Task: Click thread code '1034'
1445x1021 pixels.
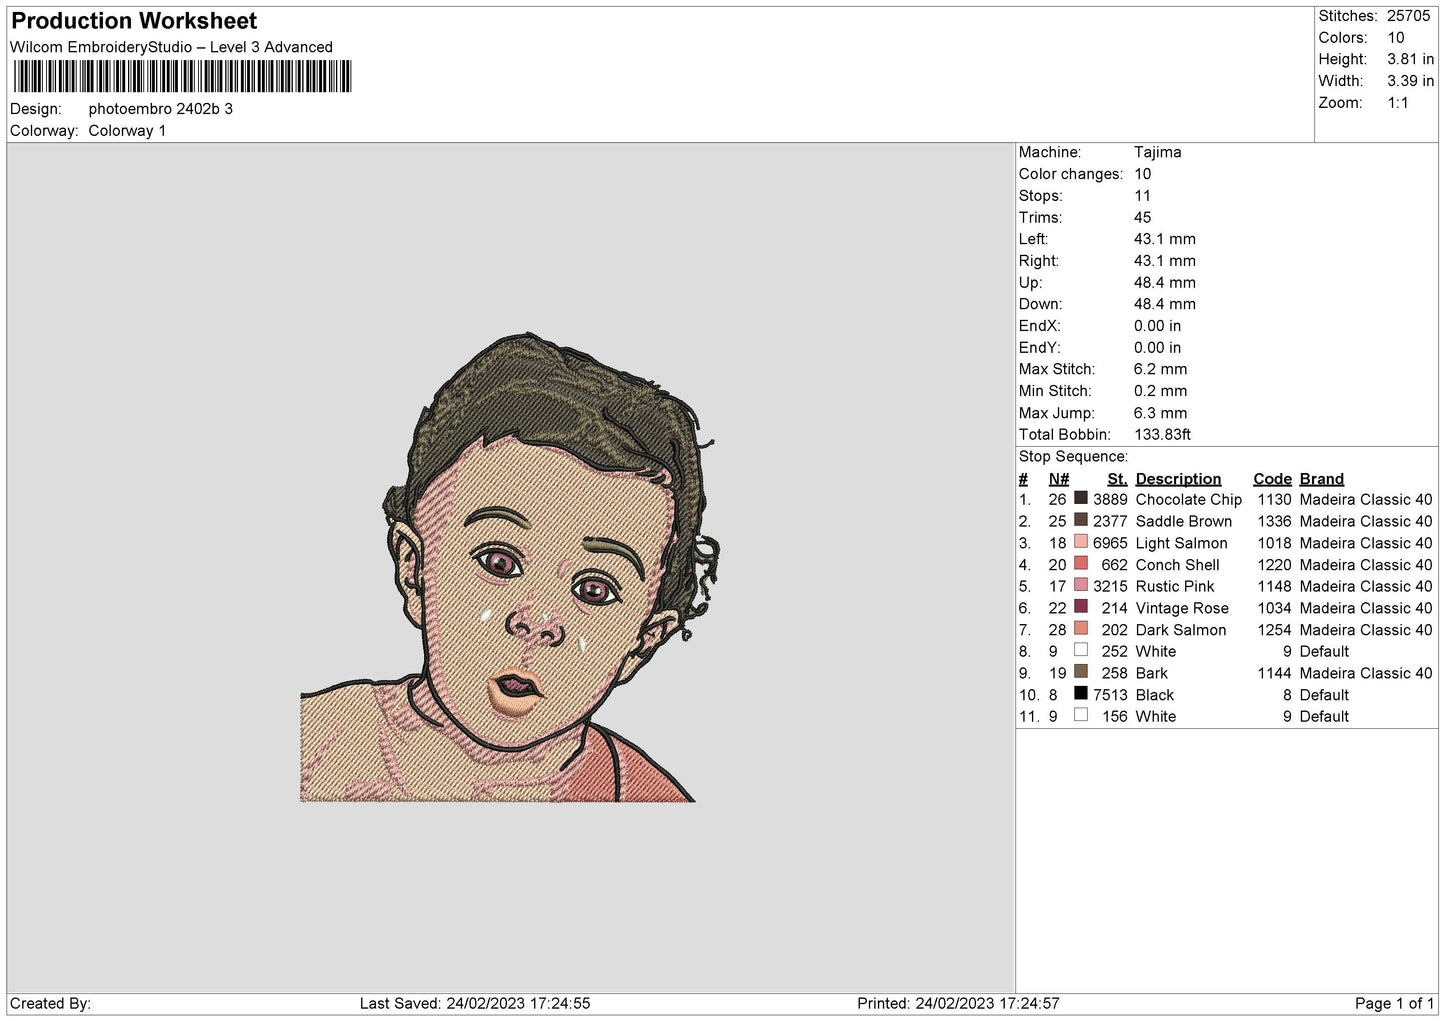Action: pos(1274,608)
